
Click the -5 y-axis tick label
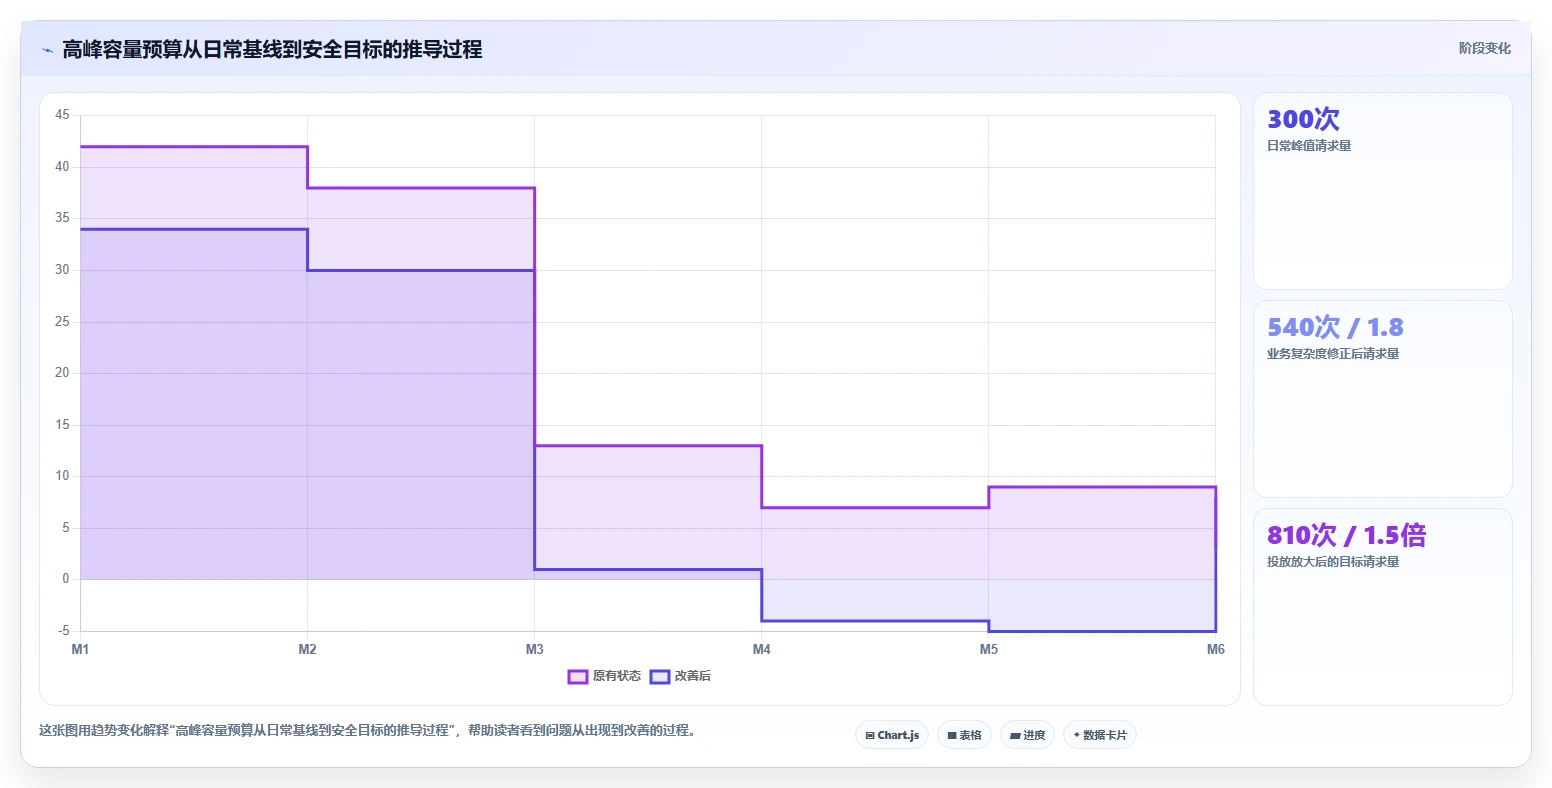click(63, 631)
